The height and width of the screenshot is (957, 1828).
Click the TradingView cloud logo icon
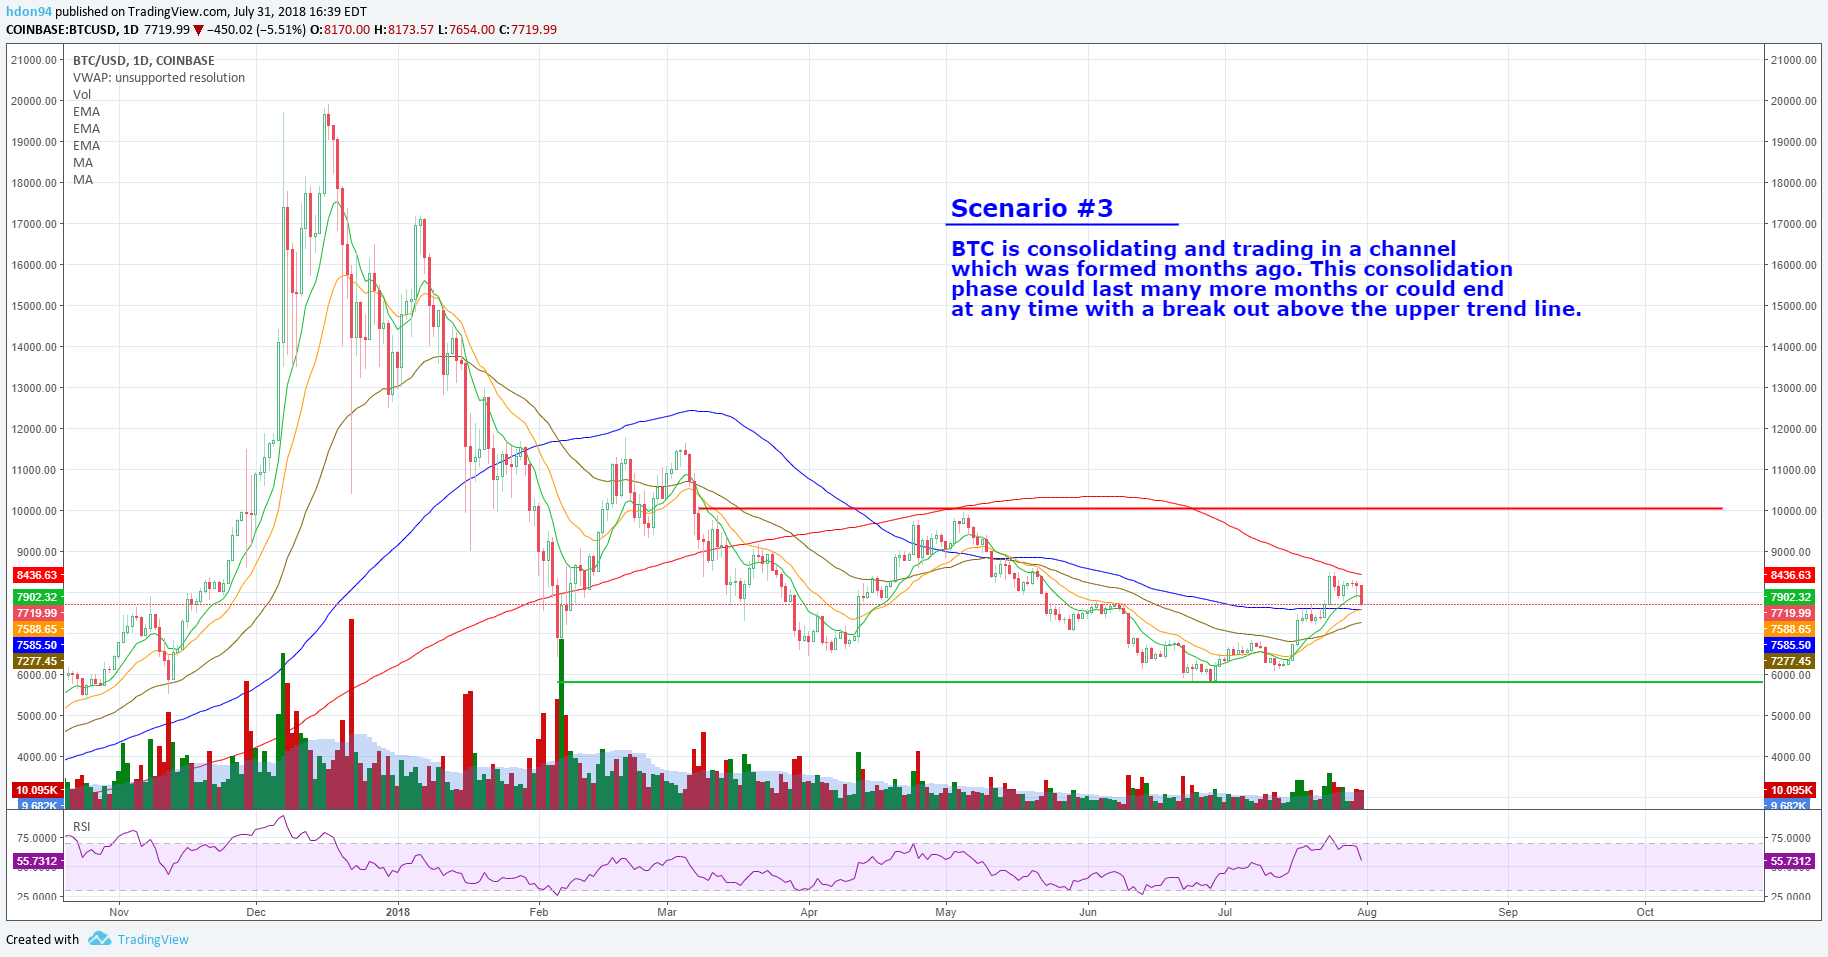(99, 938)
